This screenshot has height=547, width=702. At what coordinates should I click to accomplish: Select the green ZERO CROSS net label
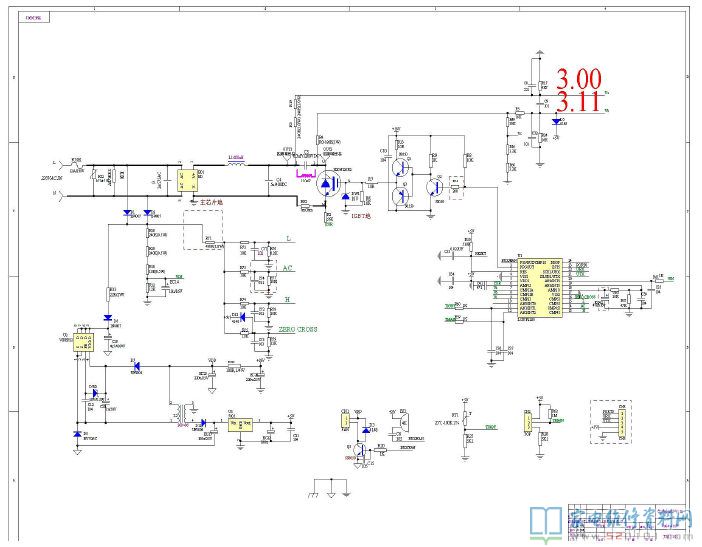(298, 329)
